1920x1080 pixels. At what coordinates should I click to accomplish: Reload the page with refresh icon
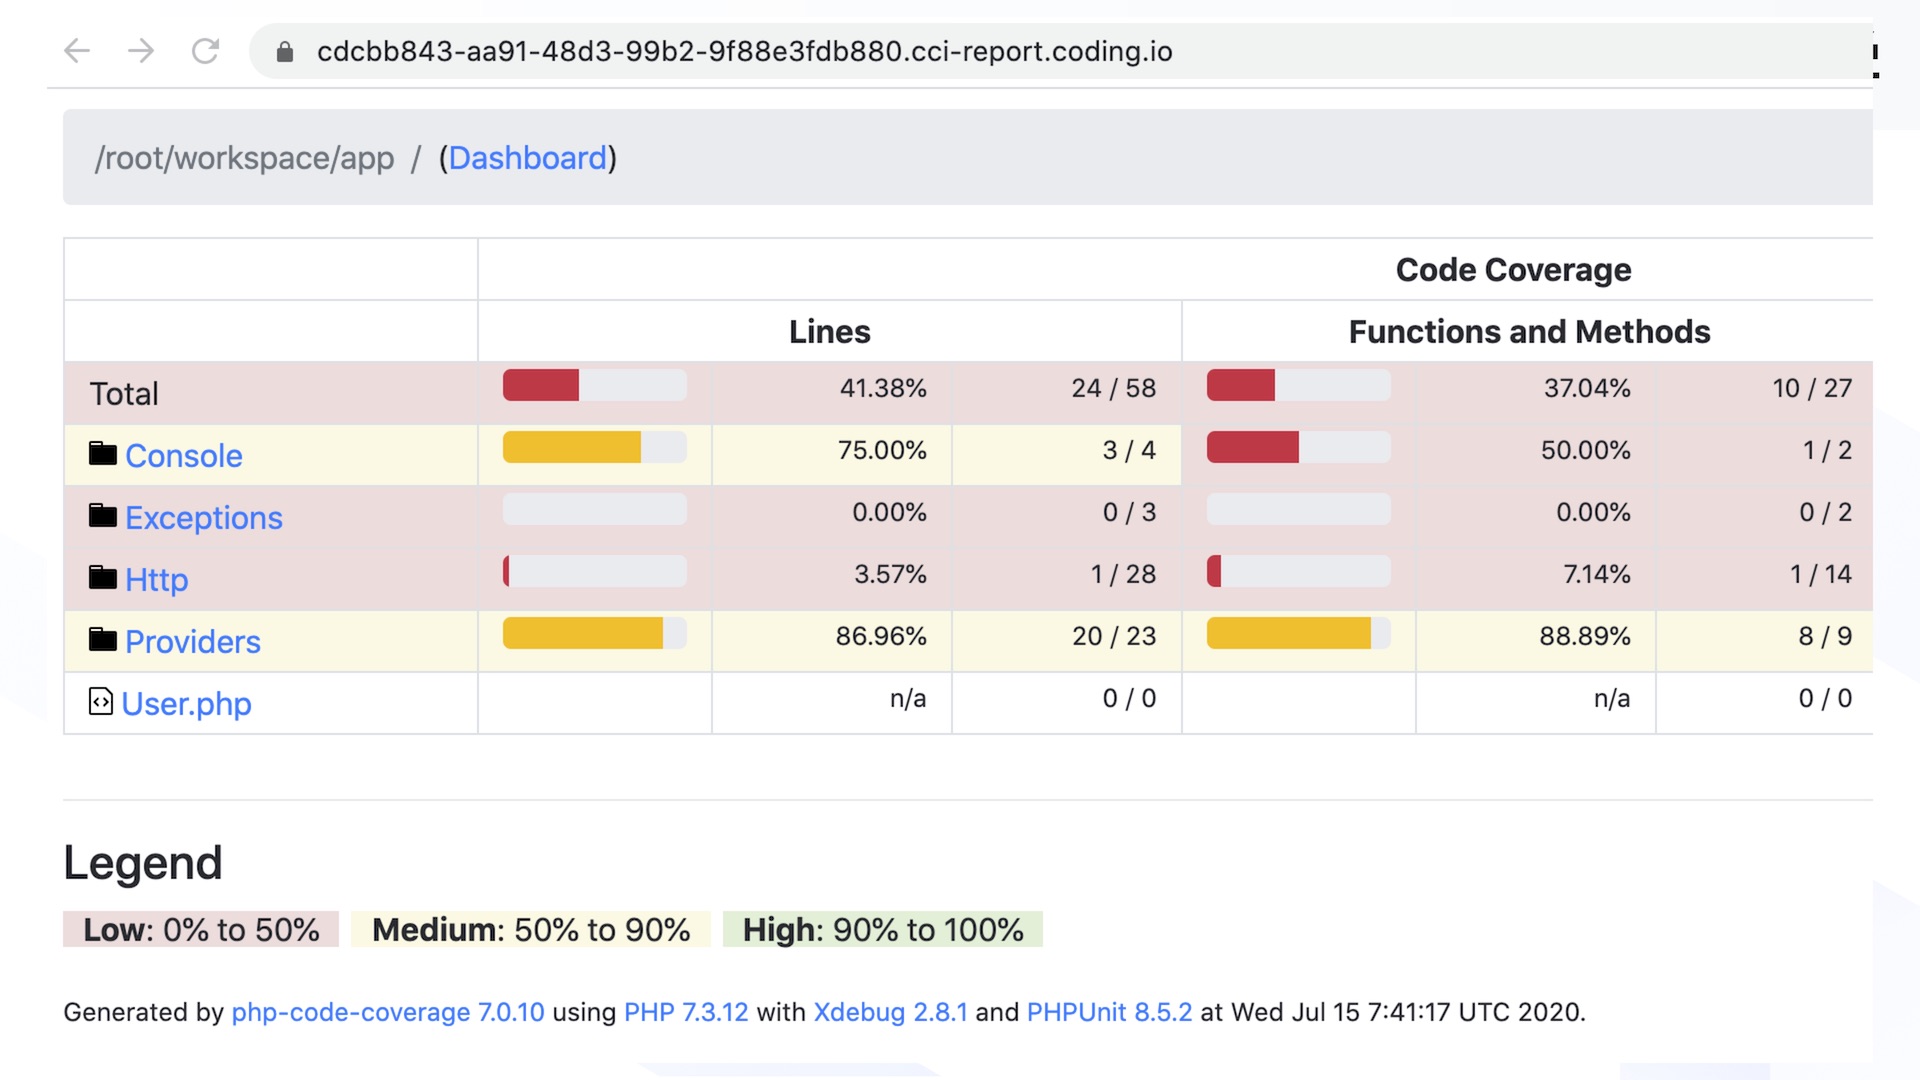(205, 51)
